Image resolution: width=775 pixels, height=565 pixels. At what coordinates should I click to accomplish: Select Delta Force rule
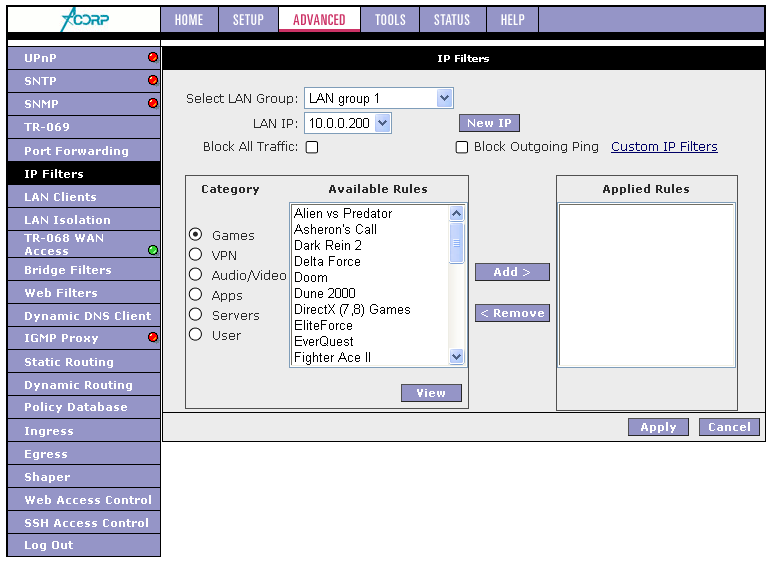point(370,261)
